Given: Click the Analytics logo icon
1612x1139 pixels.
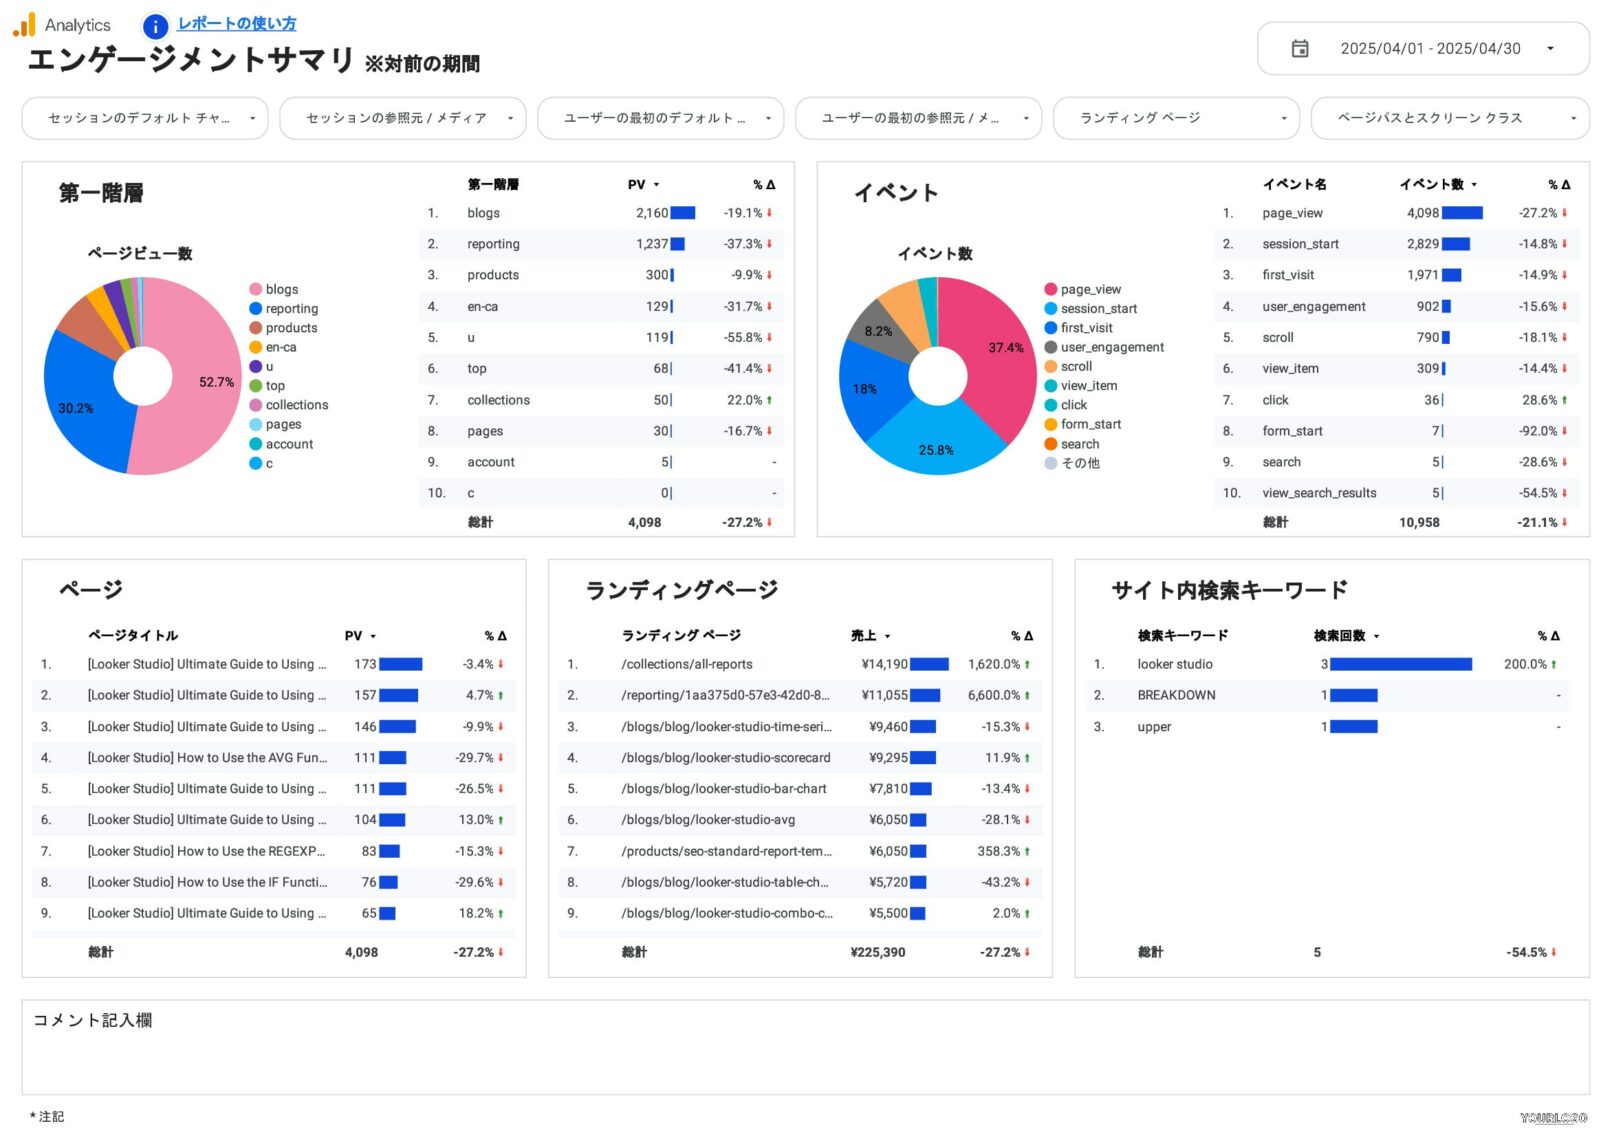Looking at the screenshot, I should [x=24, y=24].
